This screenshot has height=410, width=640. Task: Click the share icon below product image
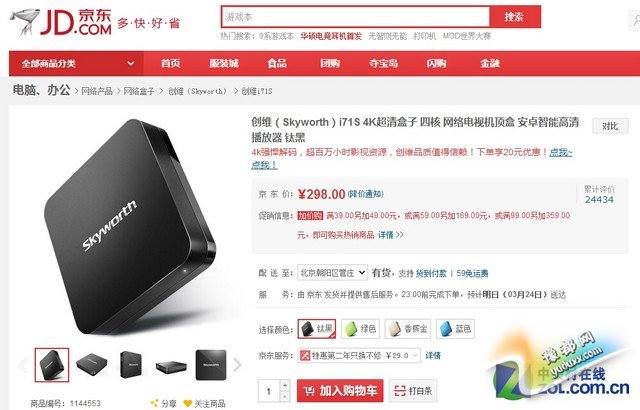coord(154,403)
